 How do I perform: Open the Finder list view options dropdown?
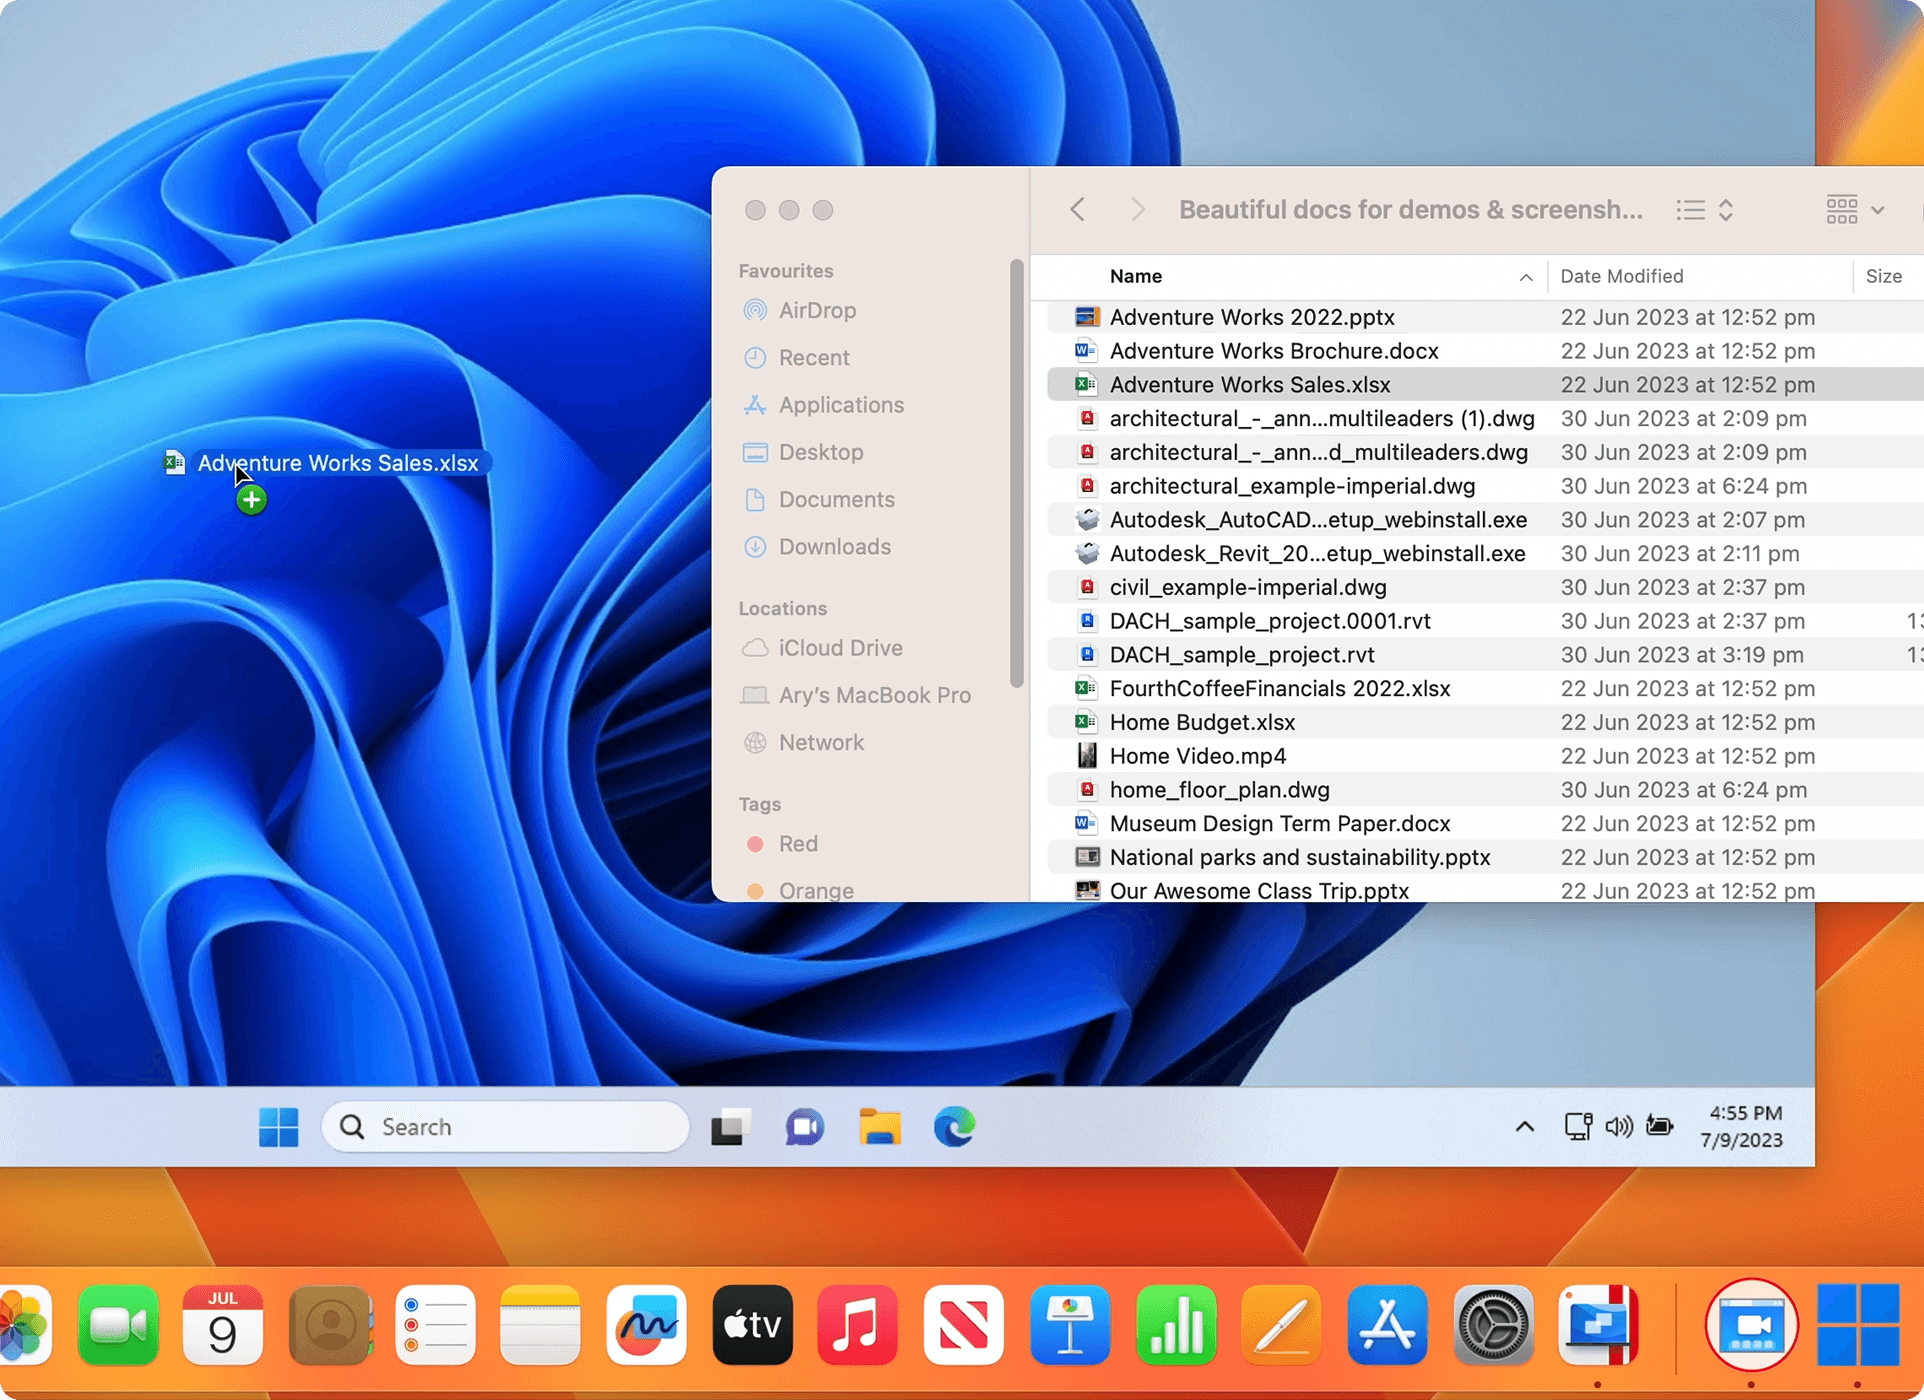point(1705,210)
